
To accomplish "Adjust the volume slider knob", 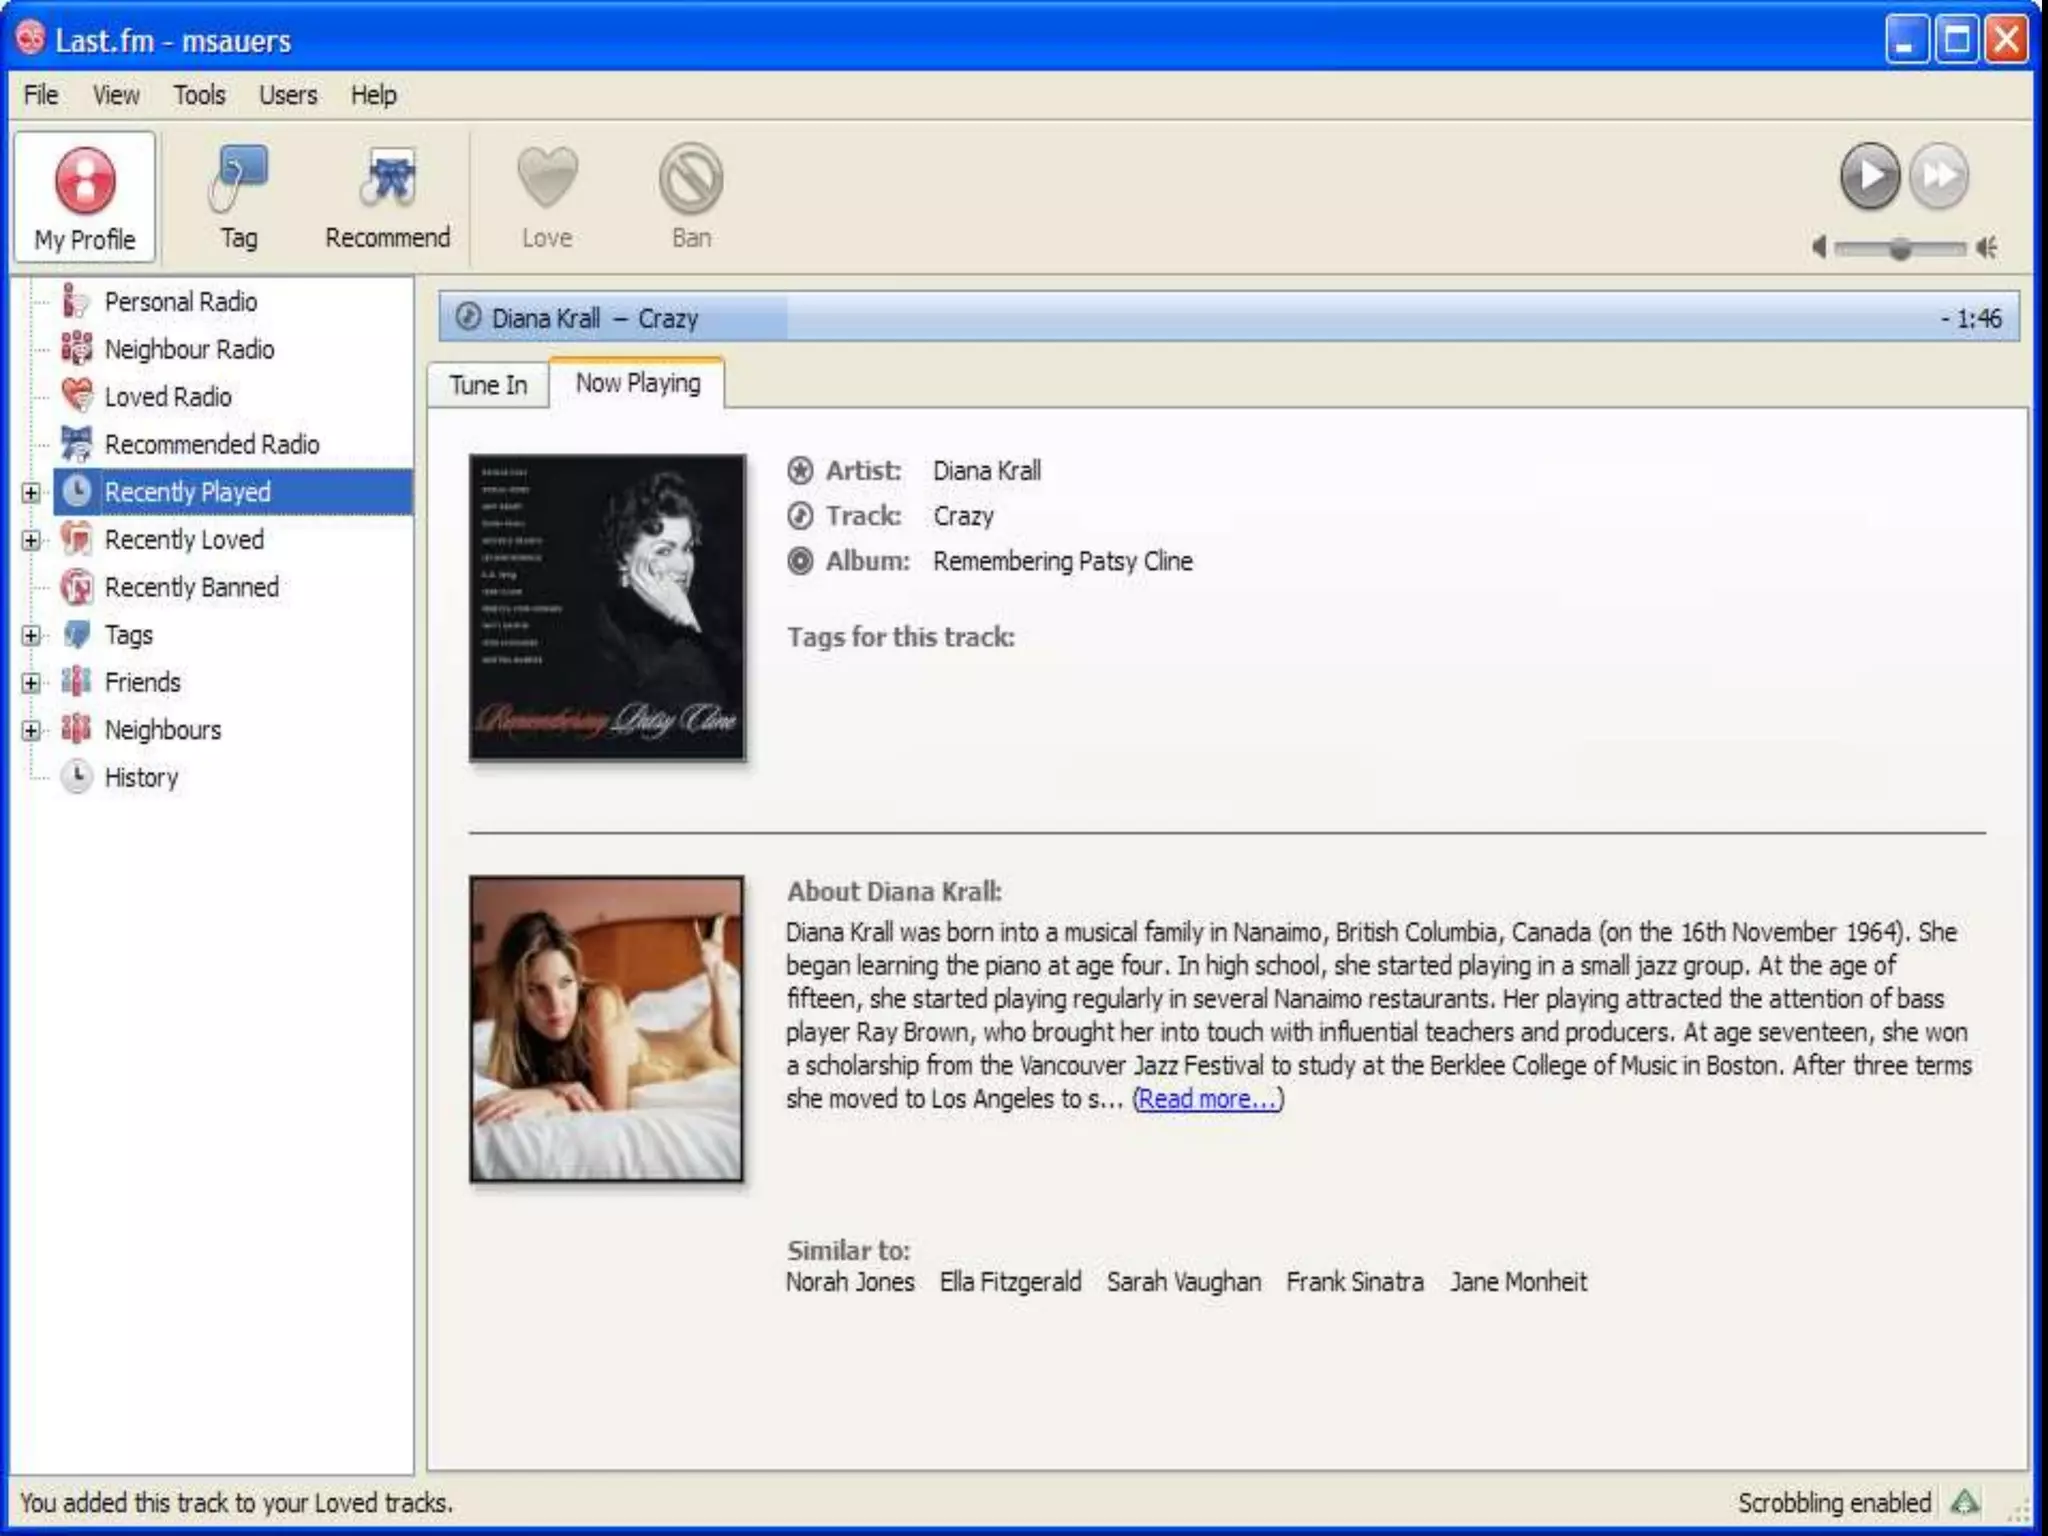I will [1900, 248].
